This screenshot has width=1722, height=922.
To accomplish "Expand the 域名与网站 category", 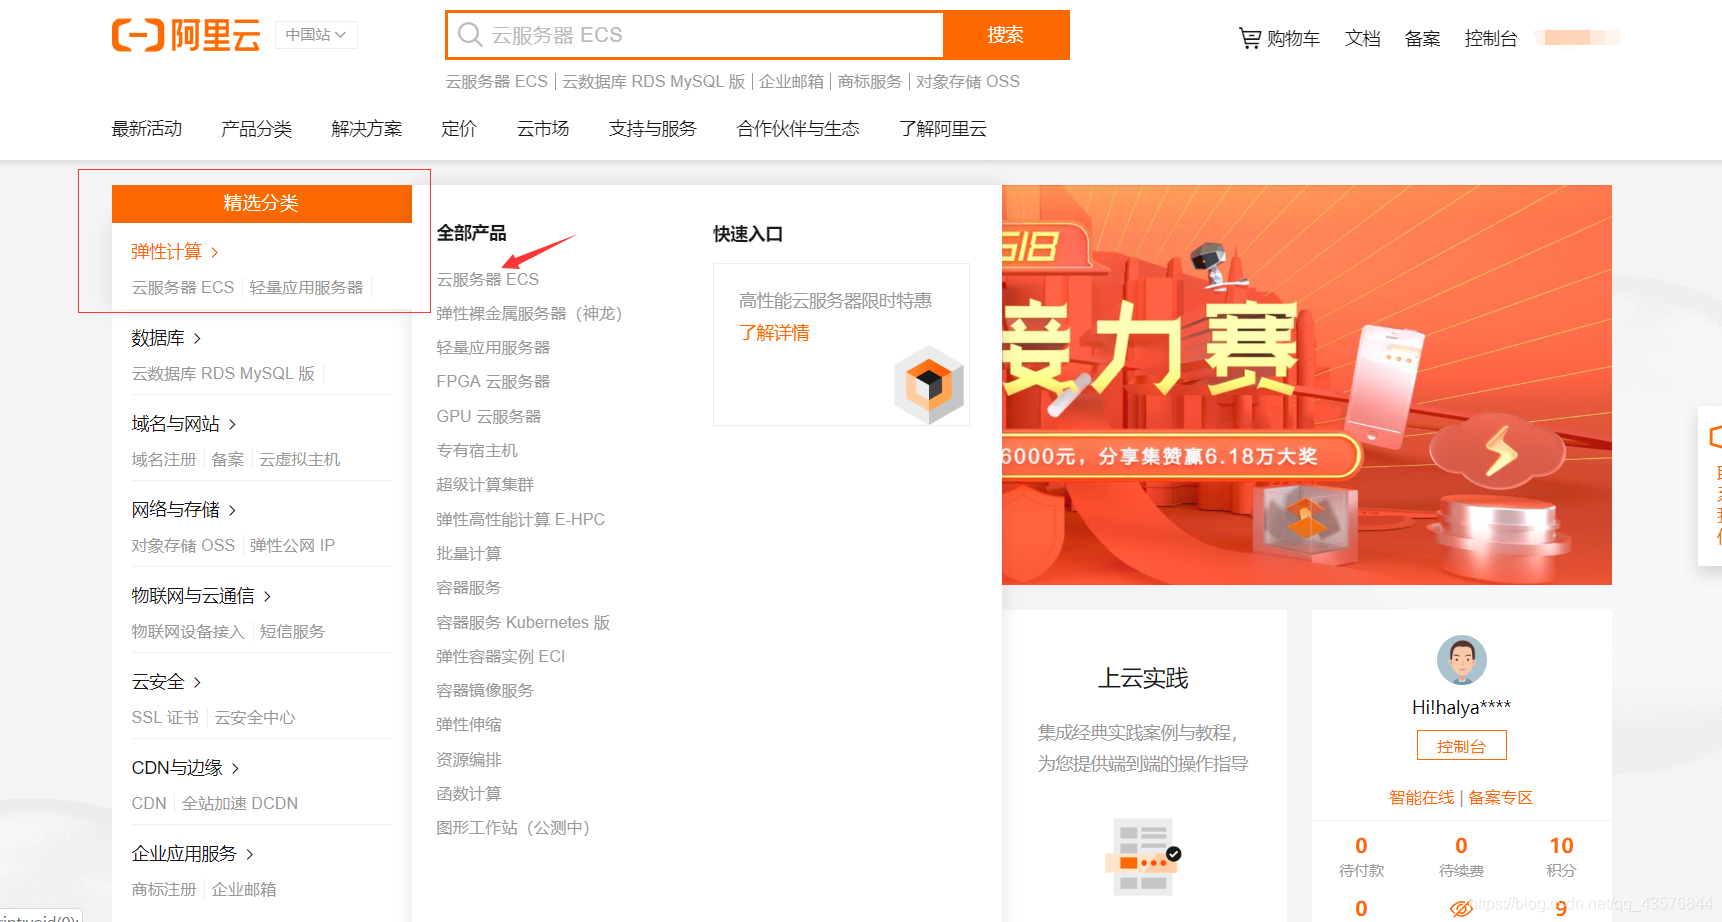I will (x=184, y=424).
